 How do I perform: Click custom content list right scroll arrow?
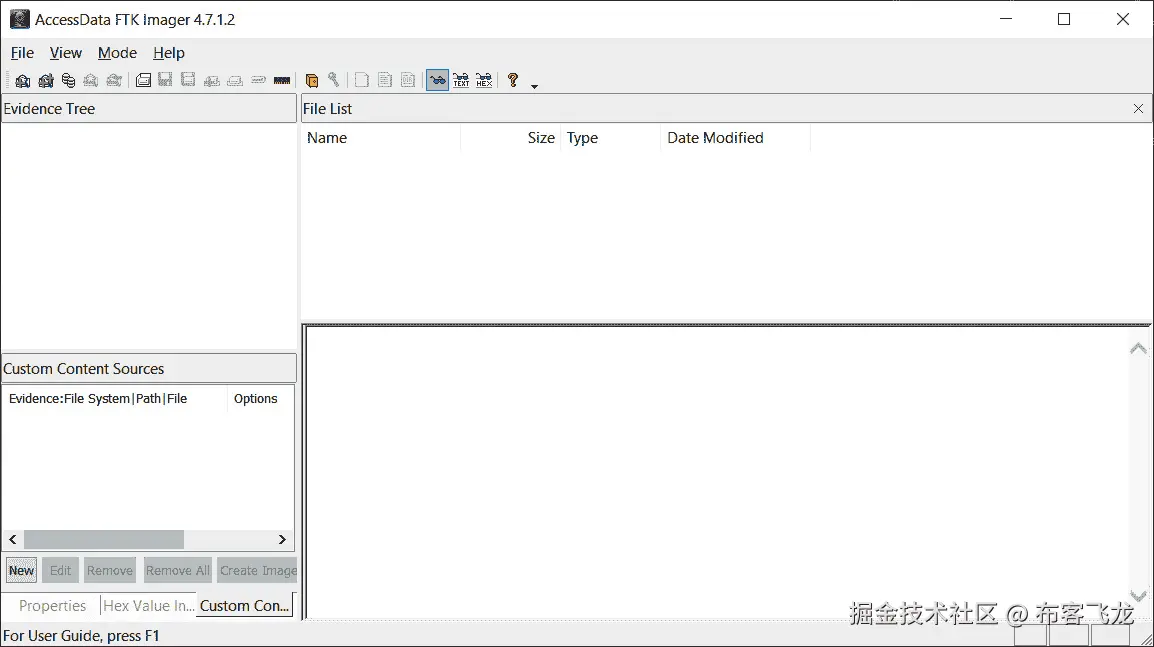282,540
